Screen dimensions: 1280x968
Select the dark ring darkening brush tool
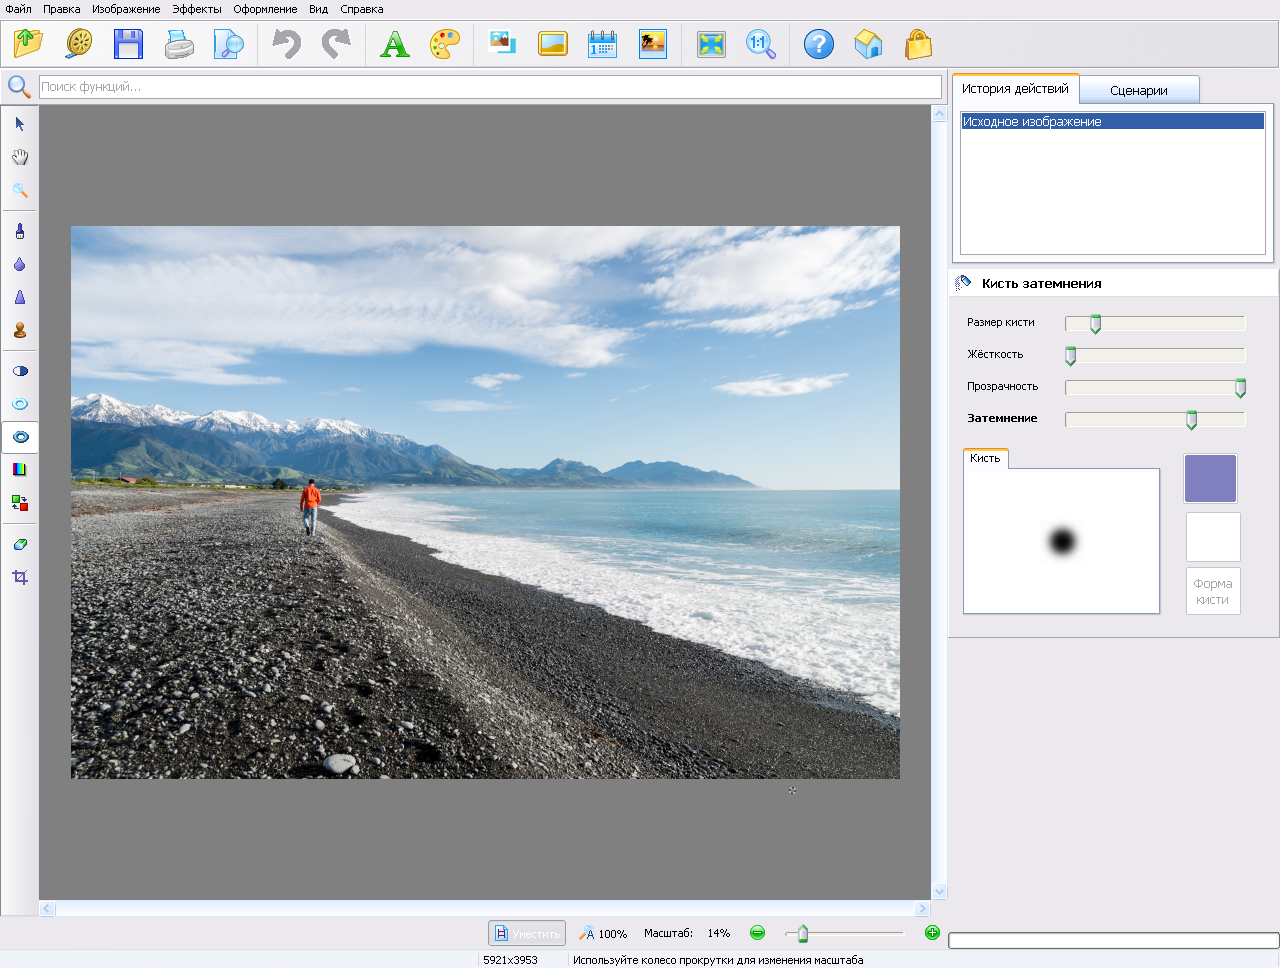tap(20, 437)
